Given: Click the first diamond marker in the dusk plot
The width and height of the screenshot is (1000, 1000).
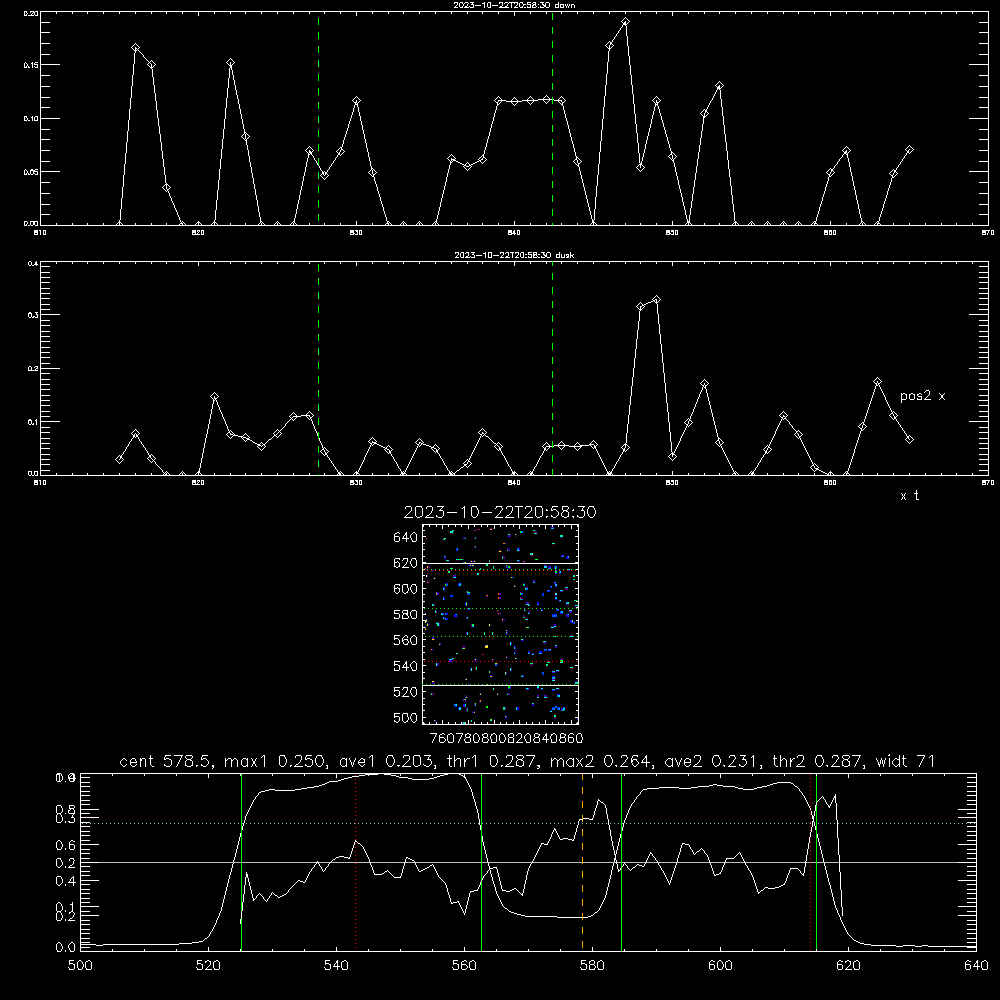Looking at the screenshot, I should pyautogui.click(x=119, y=459).
